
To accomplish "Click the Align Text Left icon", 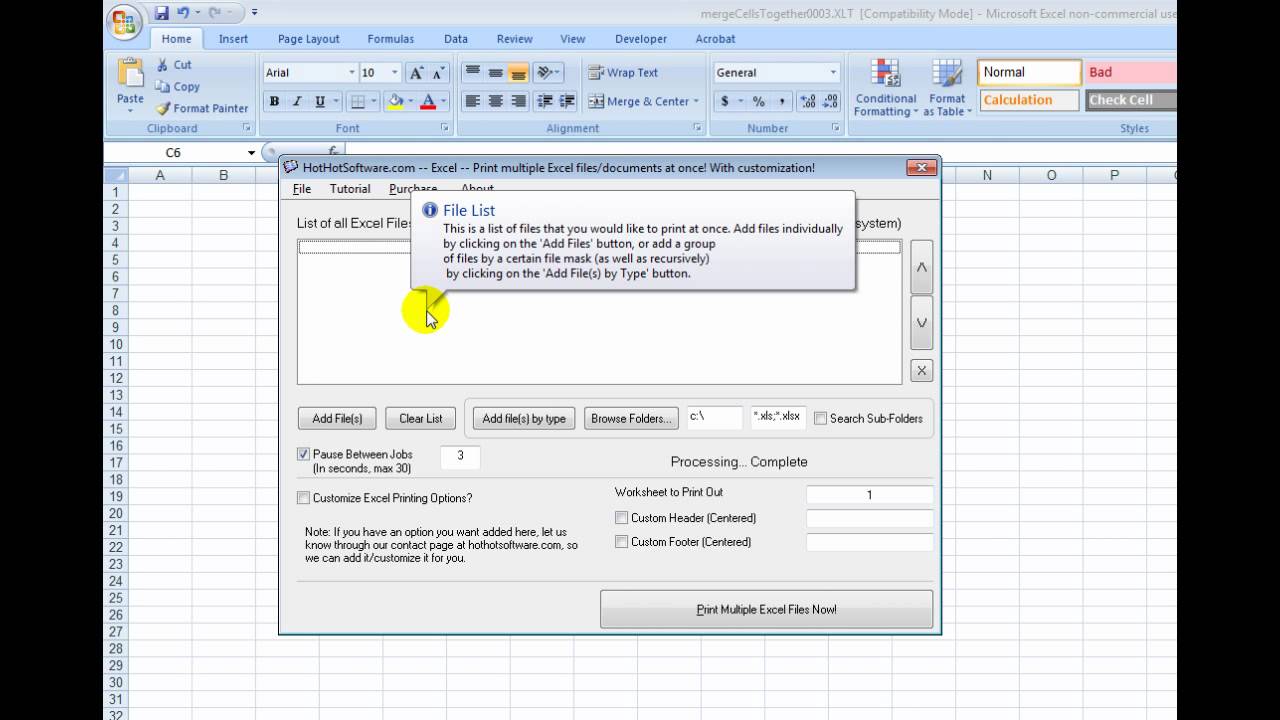I will coord(472,101).
